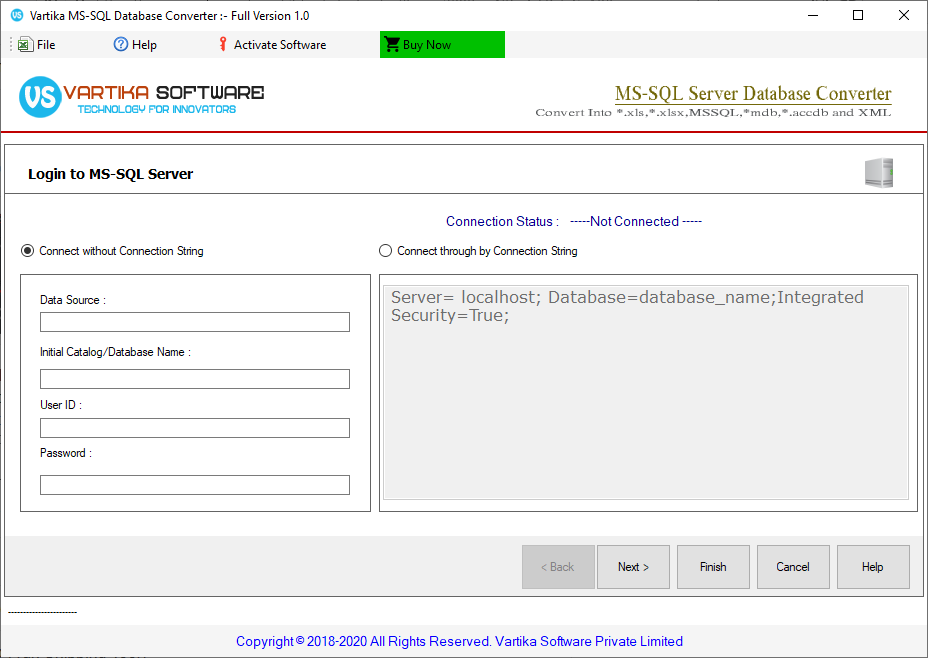This screenshot has height=658, width=928.
Task: Click the Login to MS-SQL Server heading
Action: point(111,174)
